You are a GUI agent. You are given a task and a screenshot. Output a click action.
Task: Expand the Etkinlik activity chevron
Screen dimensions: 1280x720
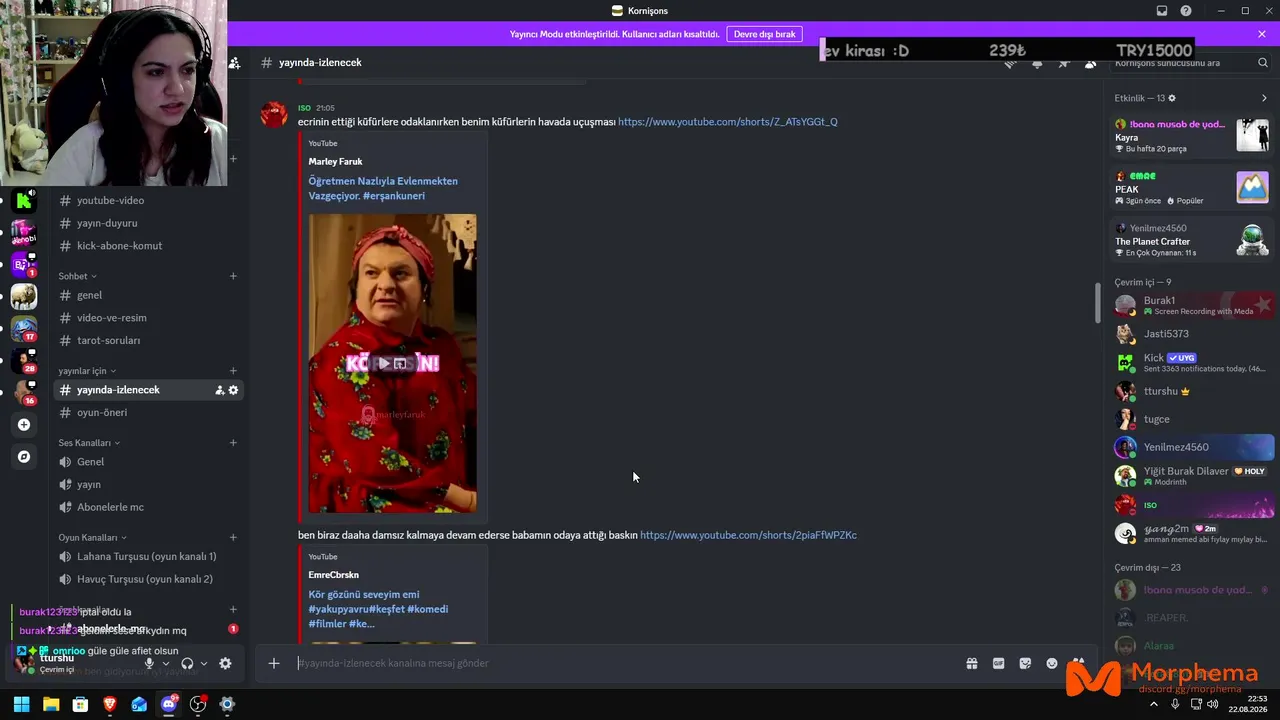coord(1264,98)
